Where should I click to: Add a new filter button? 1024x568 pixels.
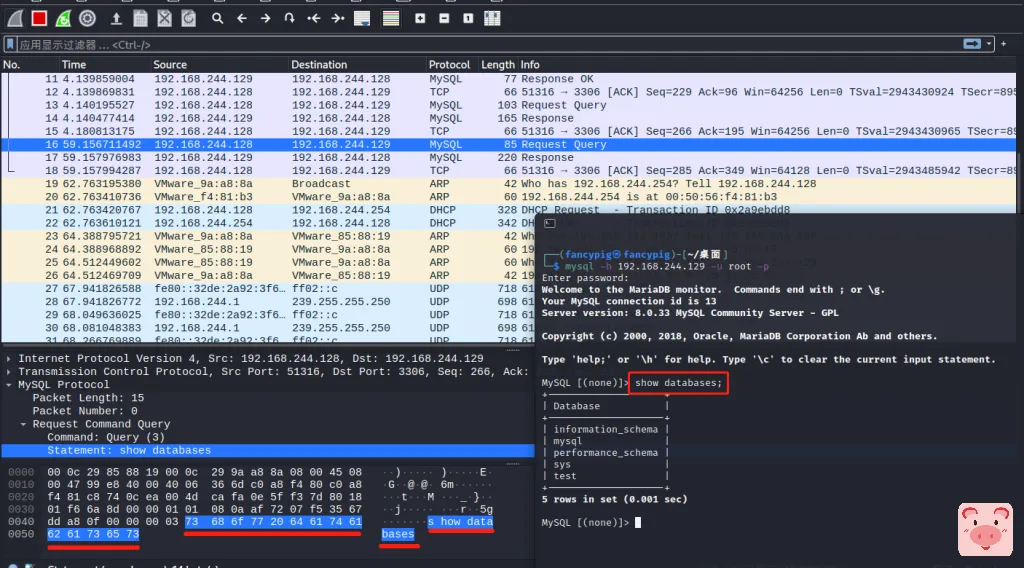click(1004, 44)
